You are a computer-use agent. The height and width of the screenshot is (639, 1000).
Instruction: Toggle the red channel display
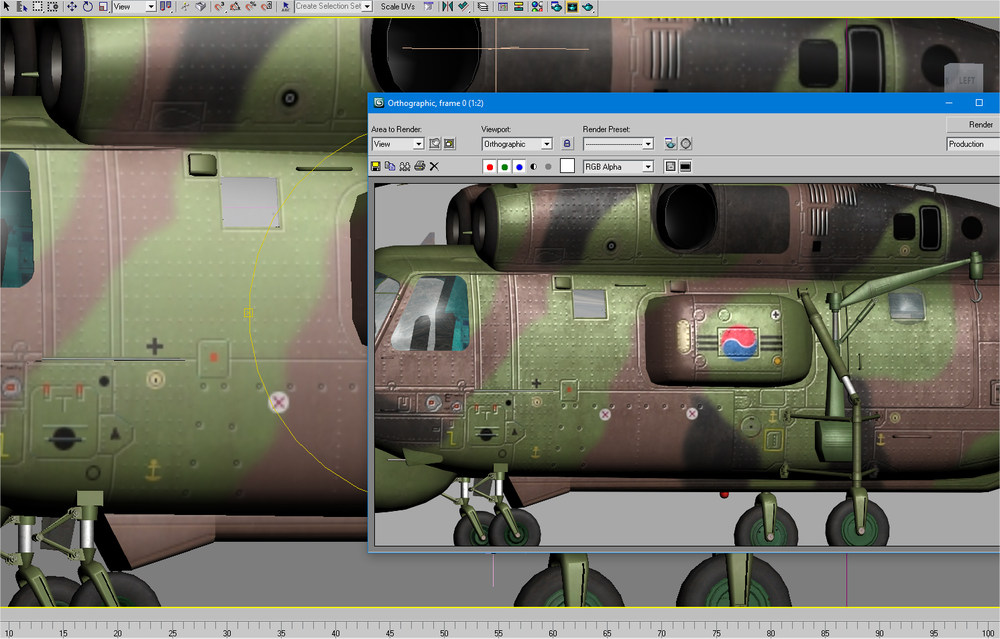pyautogui.click(x=490, y=166)
